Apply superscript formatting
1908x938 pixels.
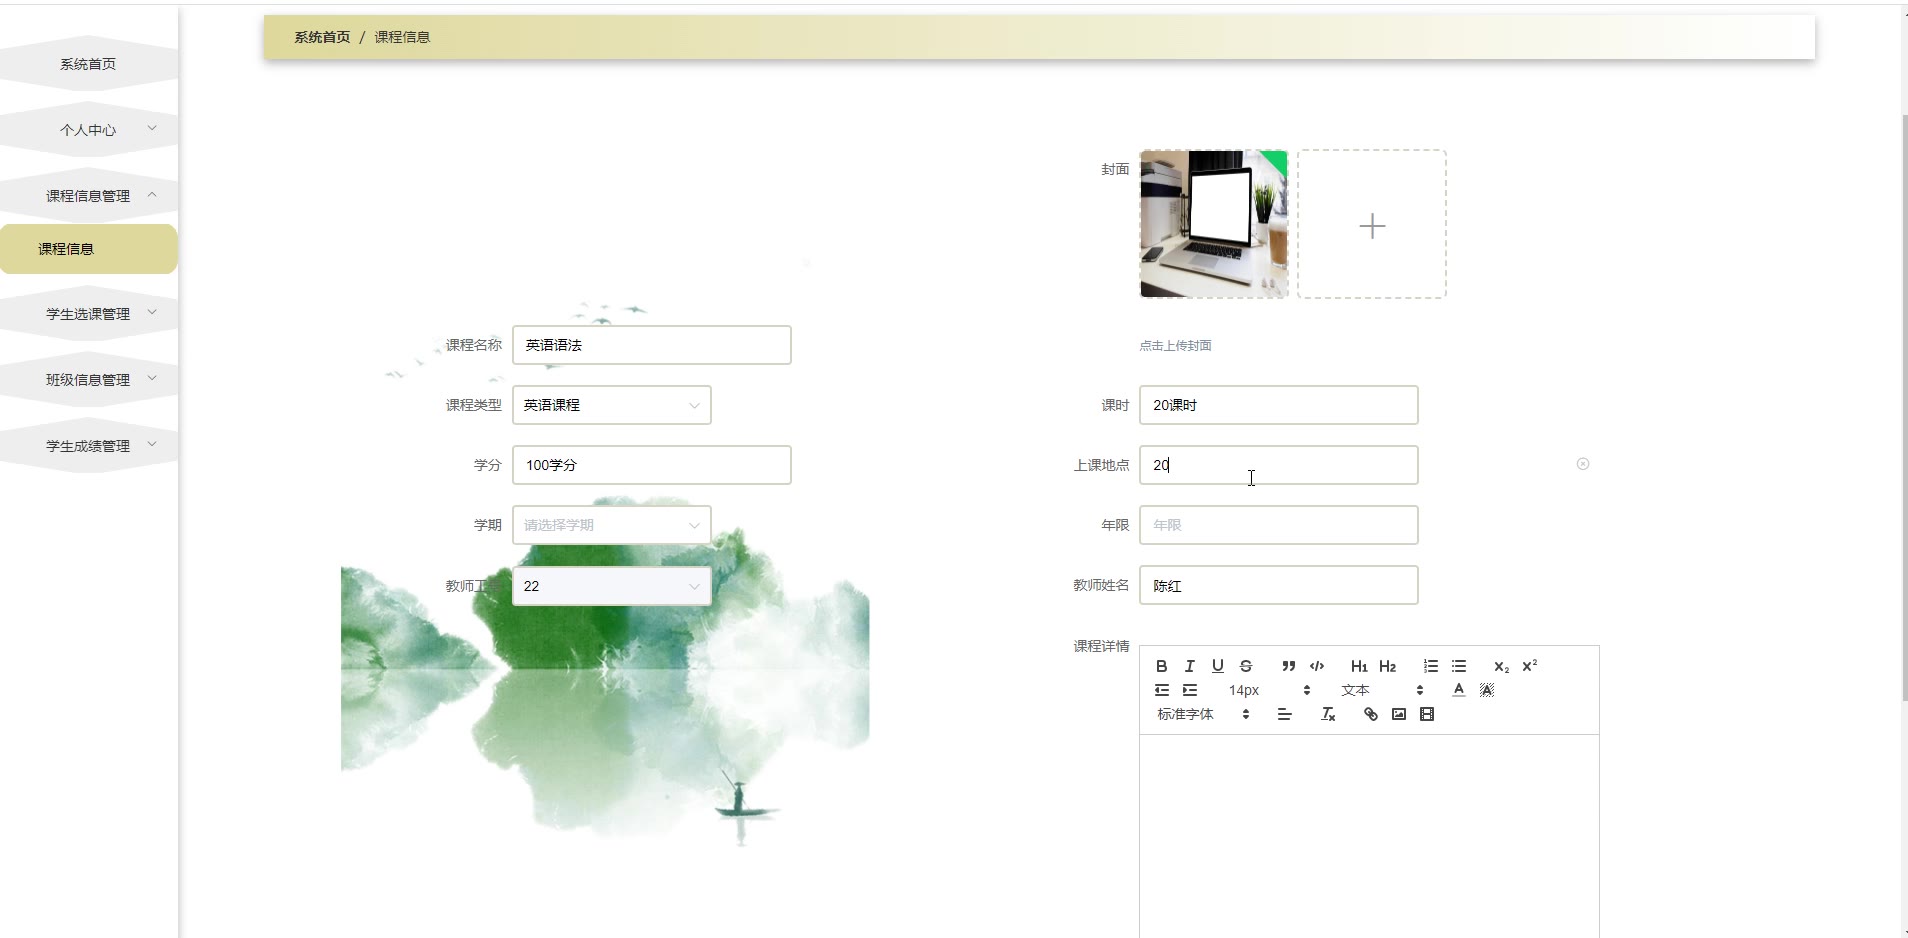[x=1529, y=666]
